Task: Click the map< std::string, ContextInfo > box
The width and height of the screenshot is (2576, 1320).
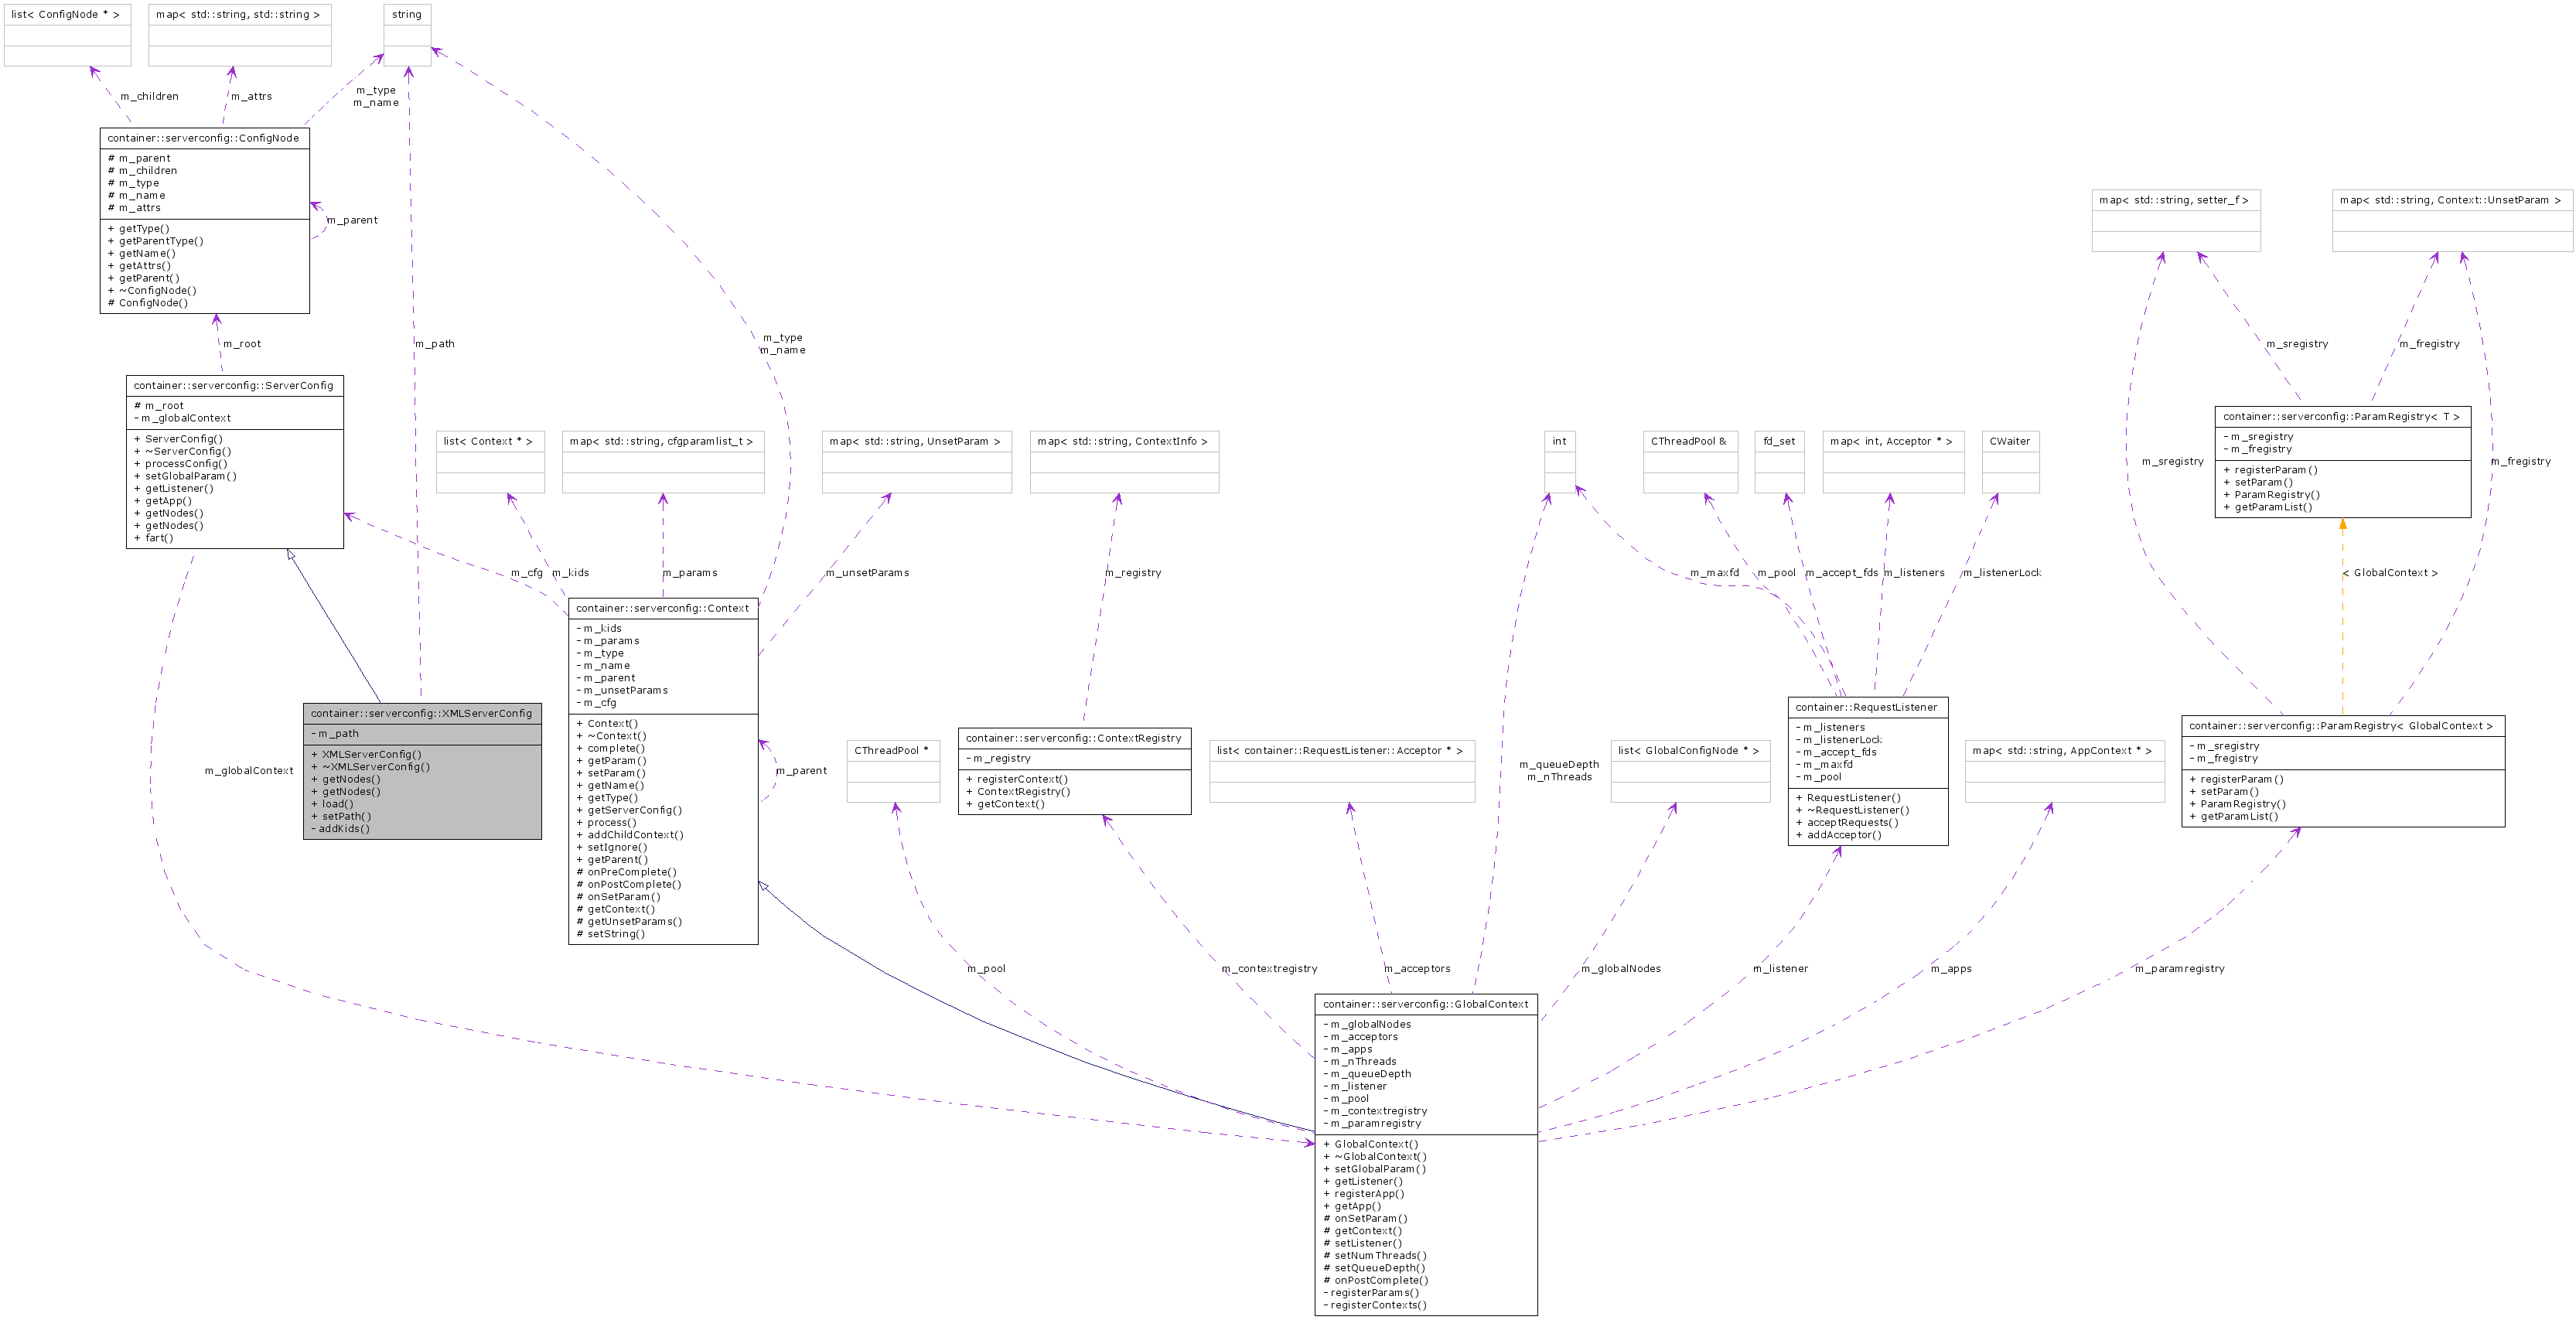Action: pyautogui.click(x=1124, y=462)
